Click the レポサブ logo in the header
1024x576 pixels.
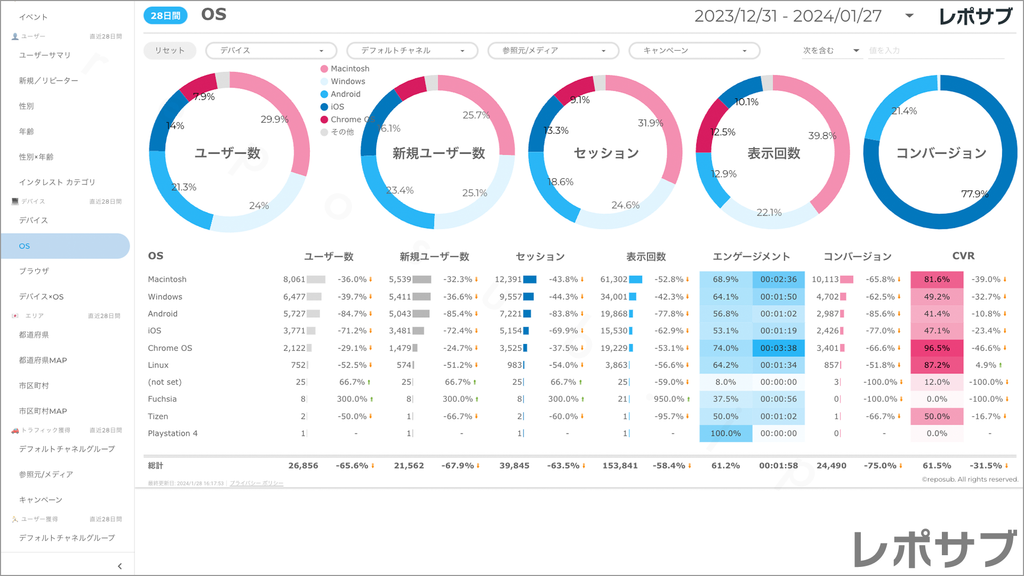coord(977,16)
